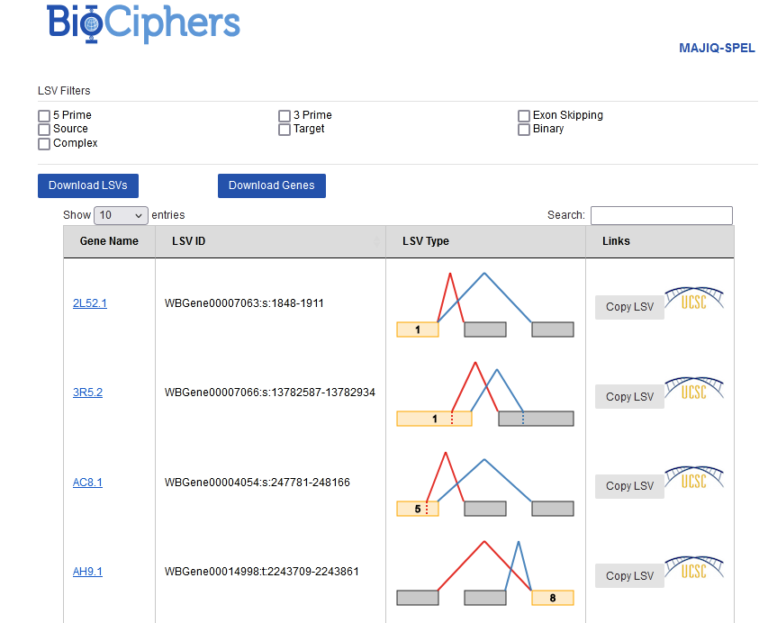
Task: Click the splice graph for 3R5.2
Action: (x=485, y=394)
